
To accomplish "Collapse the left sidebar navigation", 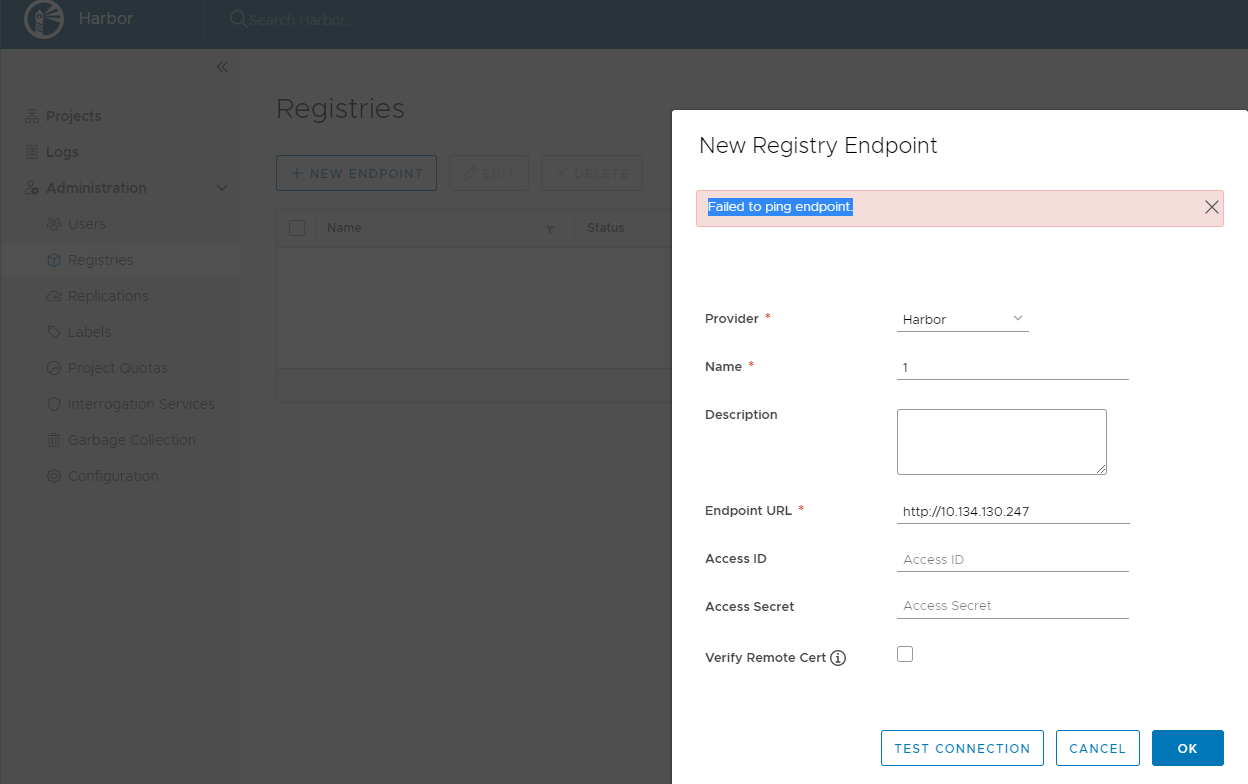I will click(x=222, y=67).
